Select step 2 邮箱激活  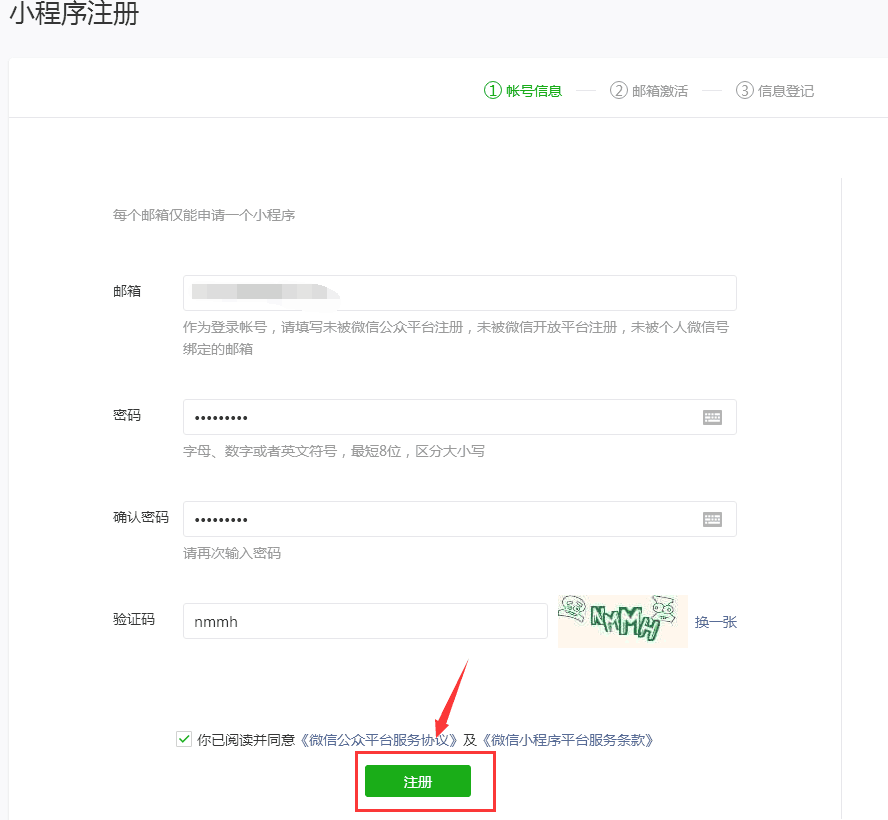[x=648, y=91]
